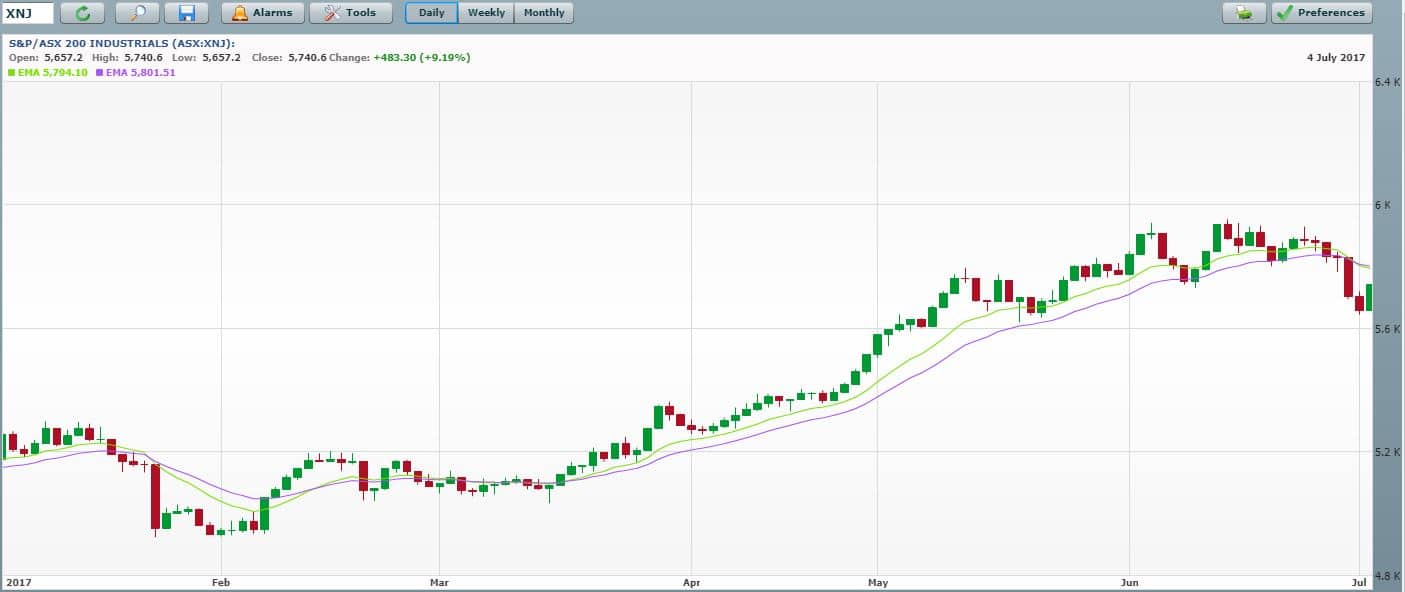Click the green refresh chart button

tap(82, 13)
